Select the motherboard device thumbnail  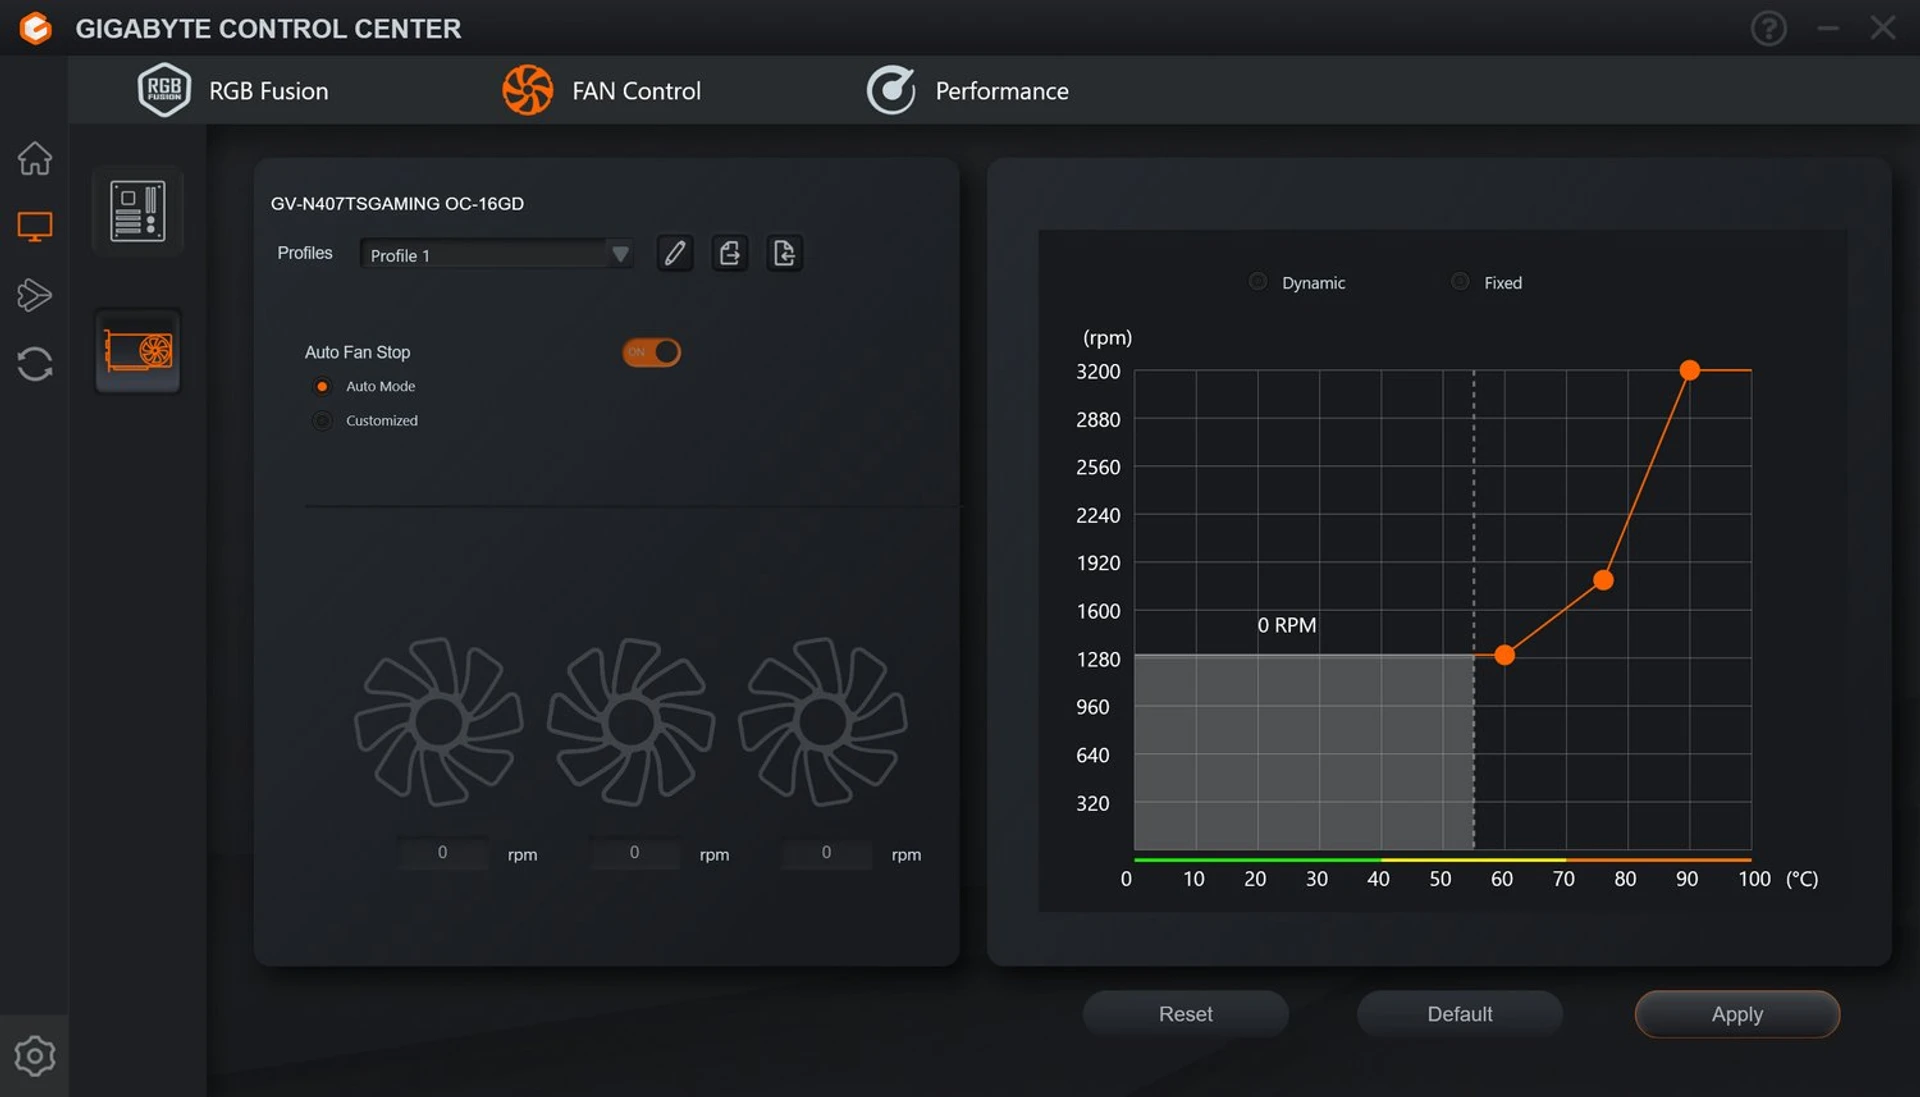point(138,211)
